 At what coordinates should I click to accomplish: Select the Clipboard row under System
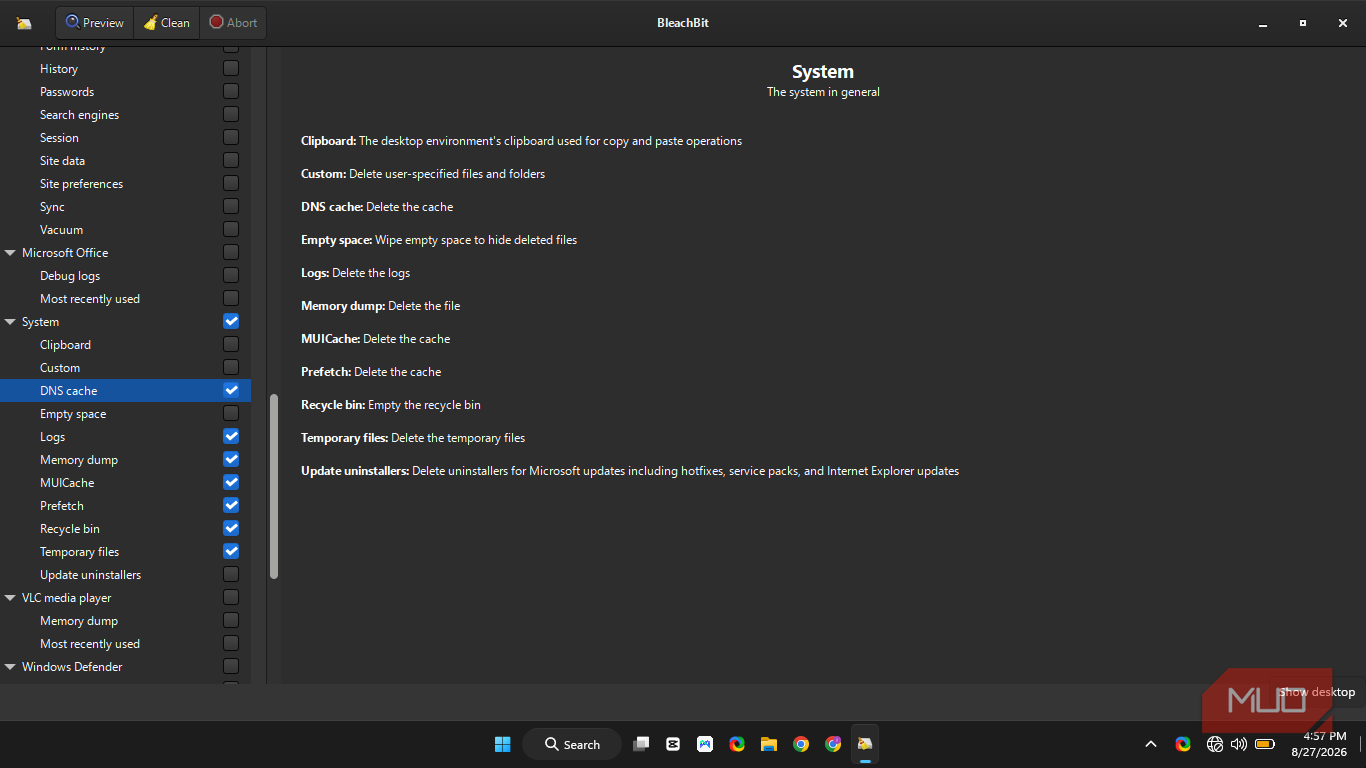pos(125,344)
